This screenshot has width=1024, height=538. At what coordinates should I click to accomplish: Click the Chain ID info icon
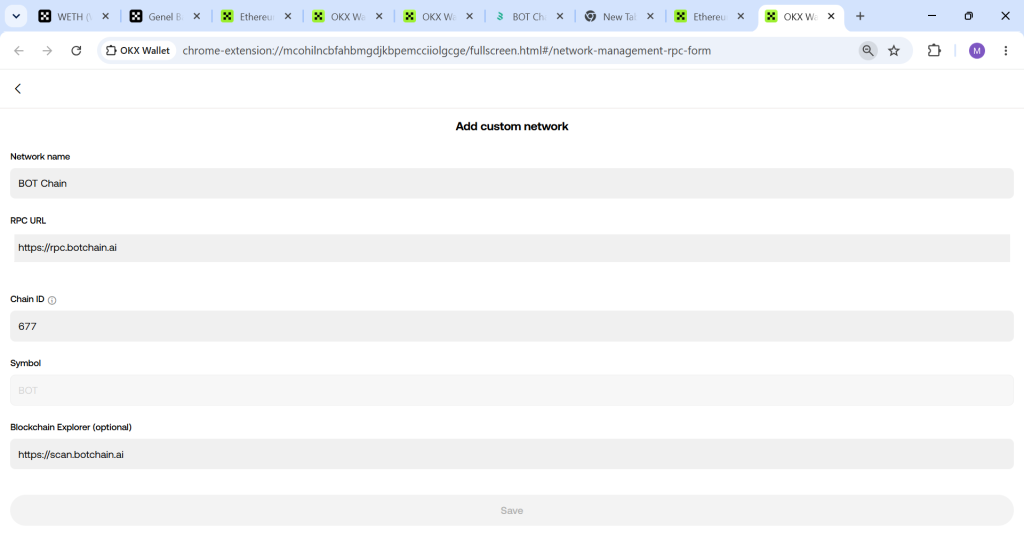(52, 300)
